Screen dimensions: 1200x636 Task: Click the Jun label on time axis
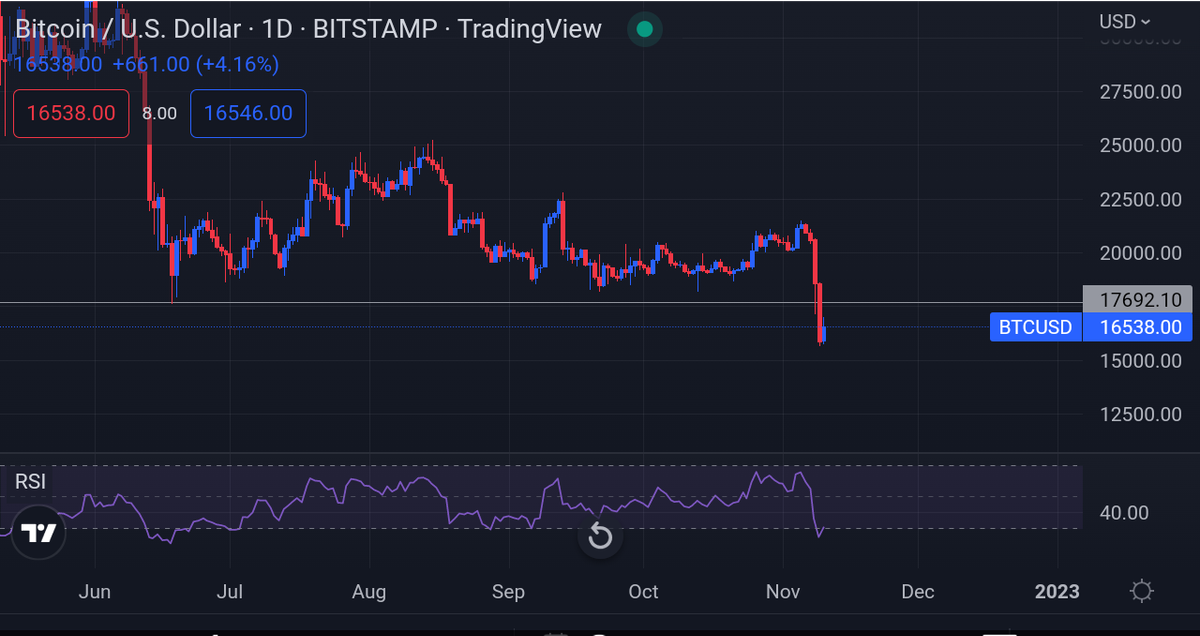pyautogui.click(x=94, y=592)
